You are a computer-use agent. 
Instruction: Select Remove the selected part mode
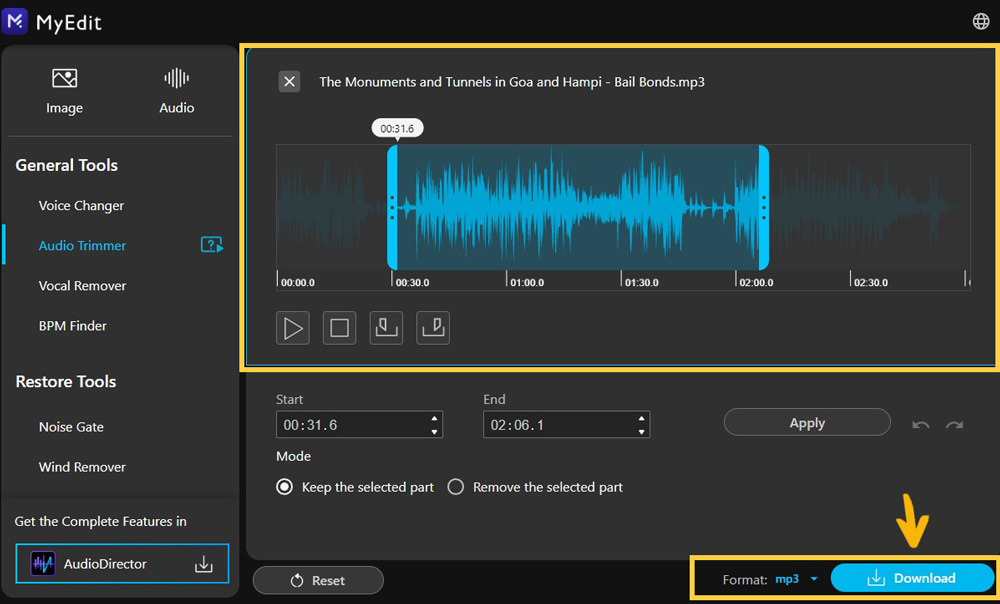tap(456, 487)
